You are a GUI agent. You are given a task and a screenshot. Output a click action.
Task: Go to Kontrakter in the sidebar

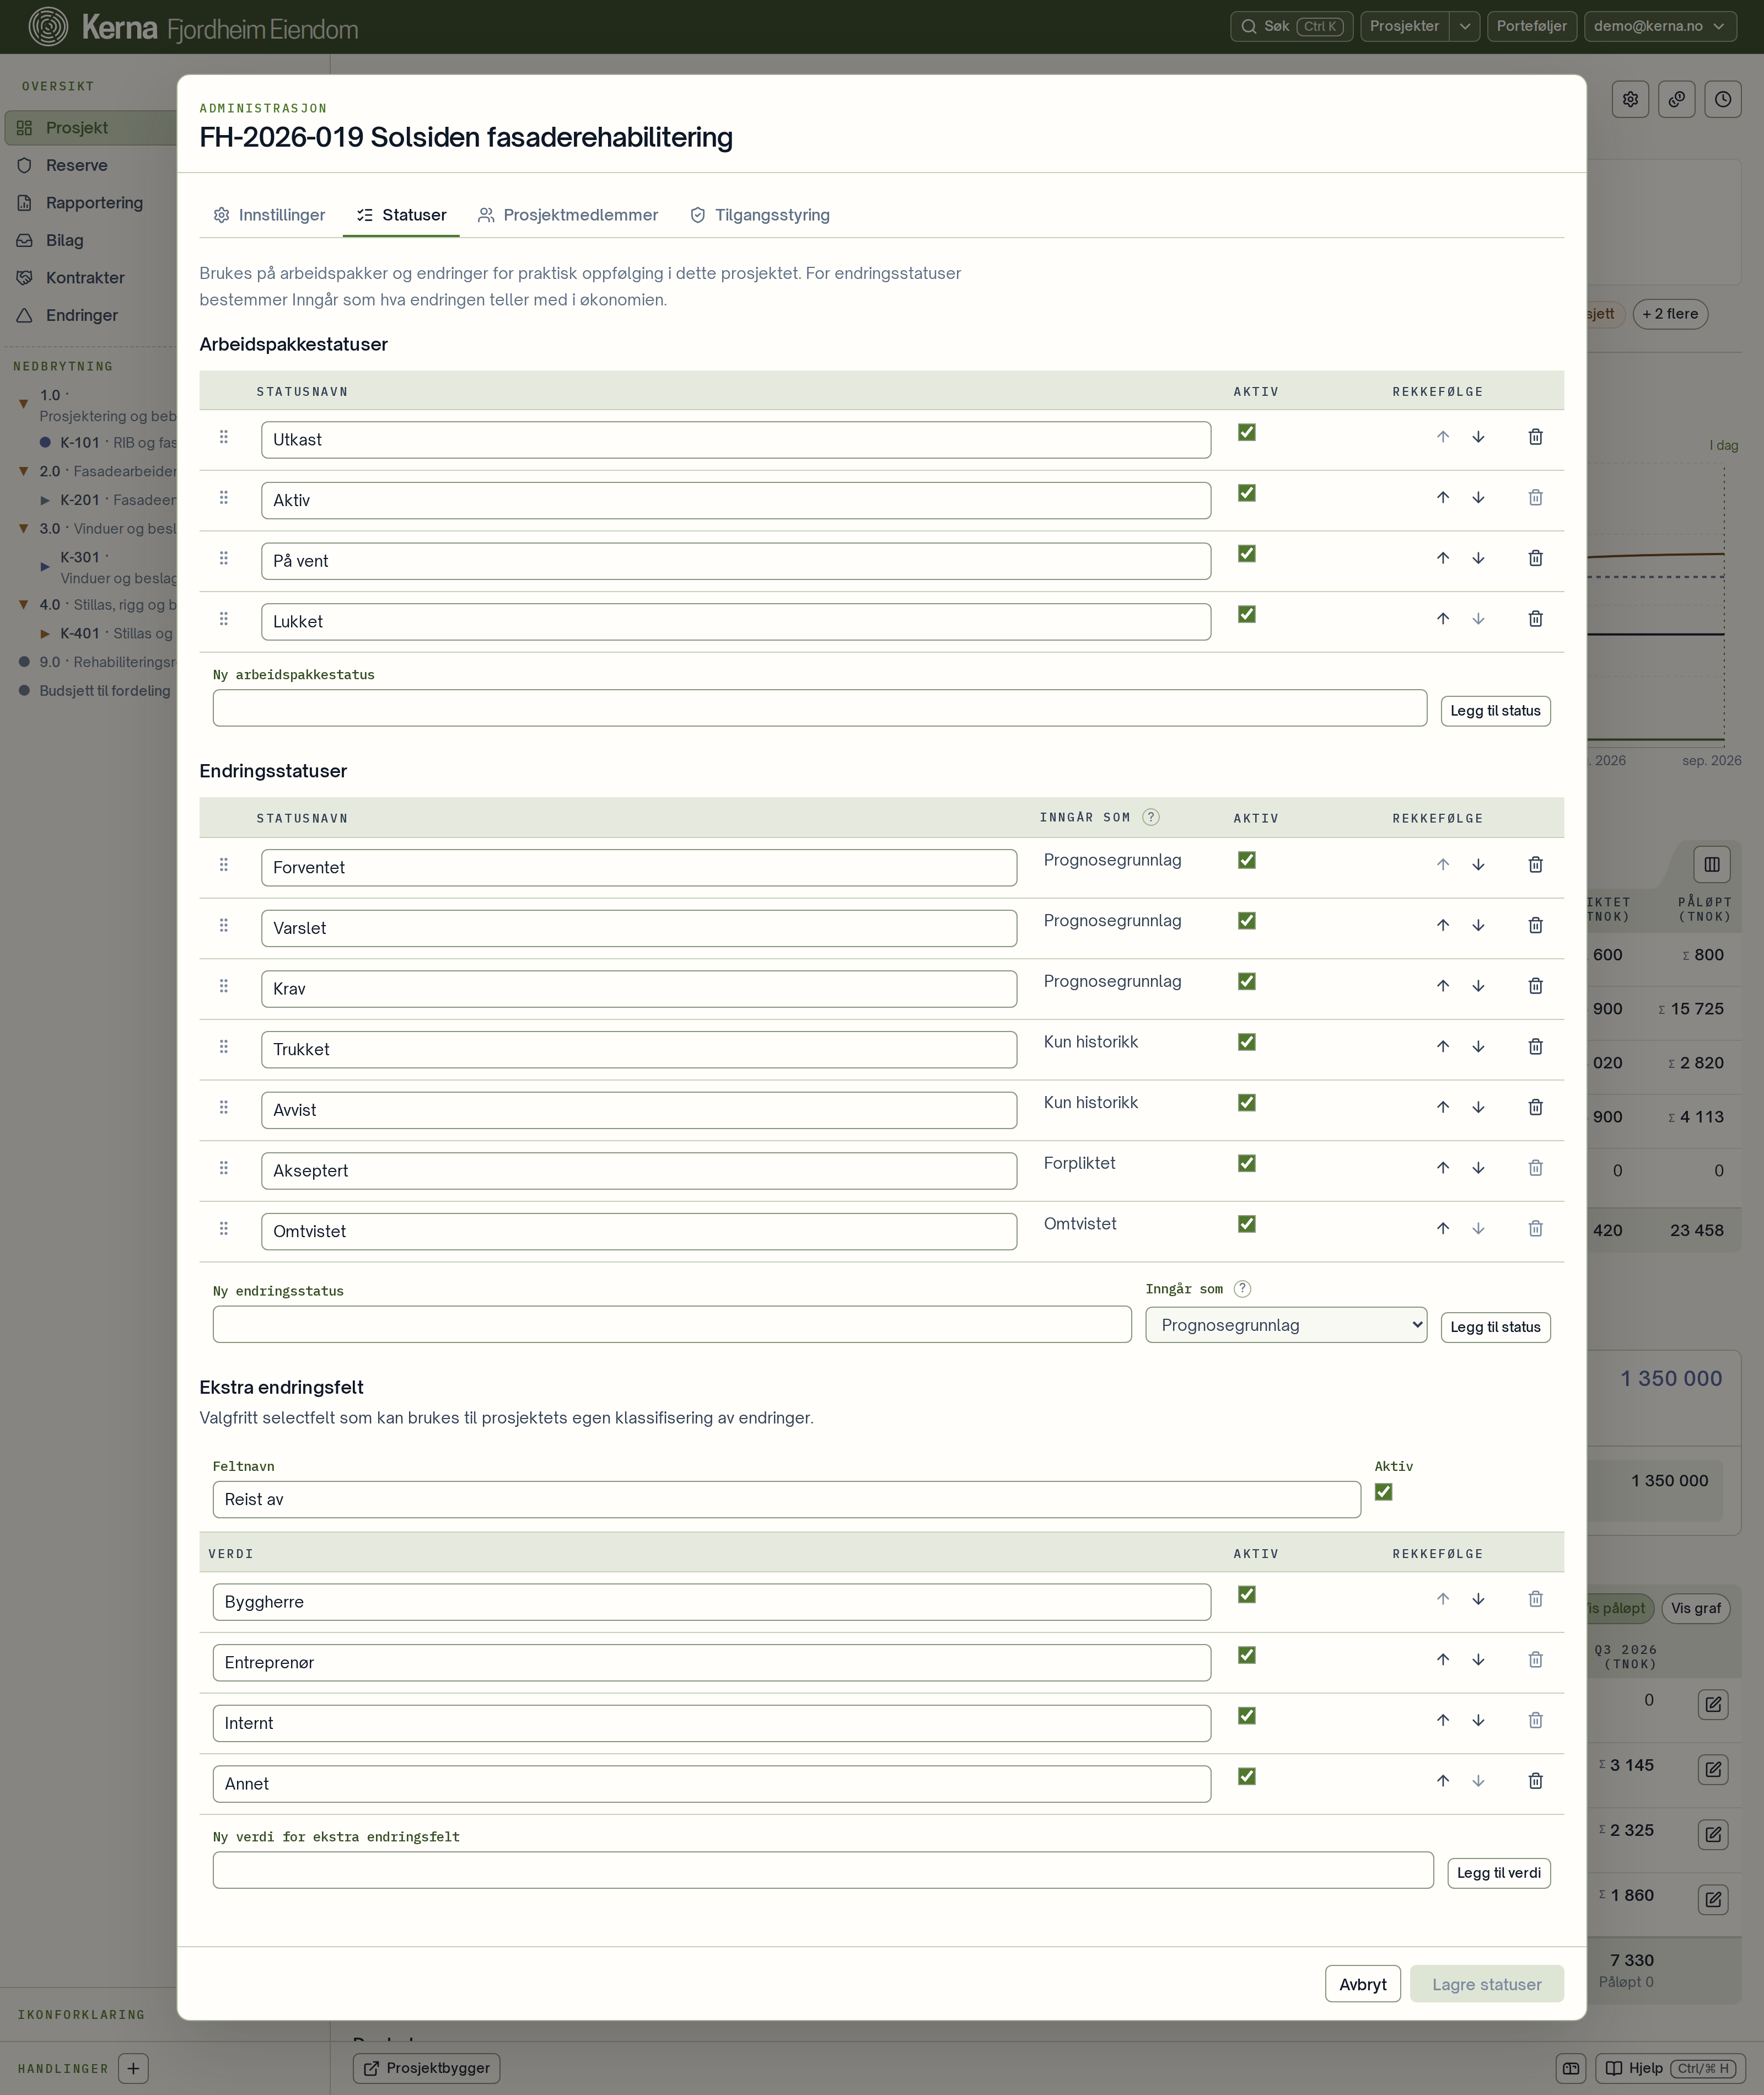click(85, 278)
